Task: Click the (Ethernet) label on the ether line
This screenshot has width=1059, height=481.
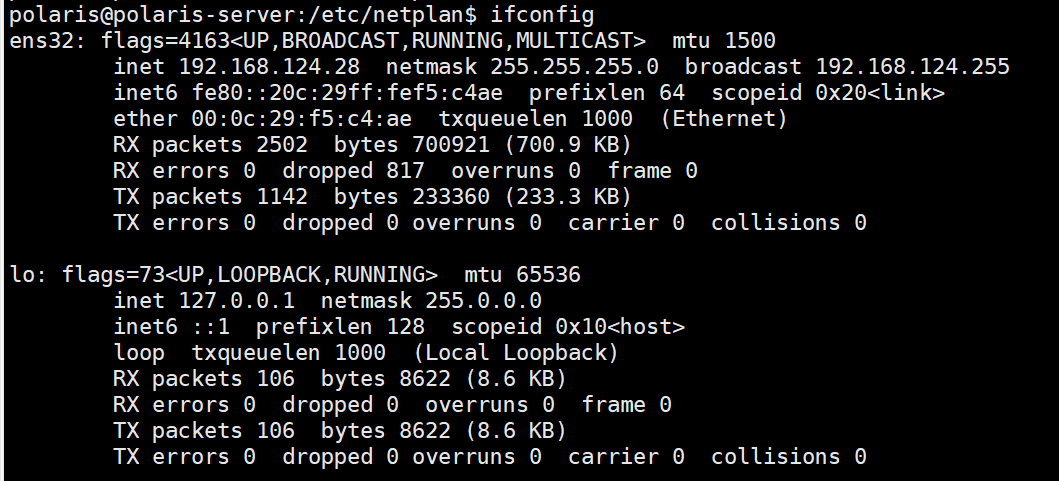Action: tap(723, 119)
